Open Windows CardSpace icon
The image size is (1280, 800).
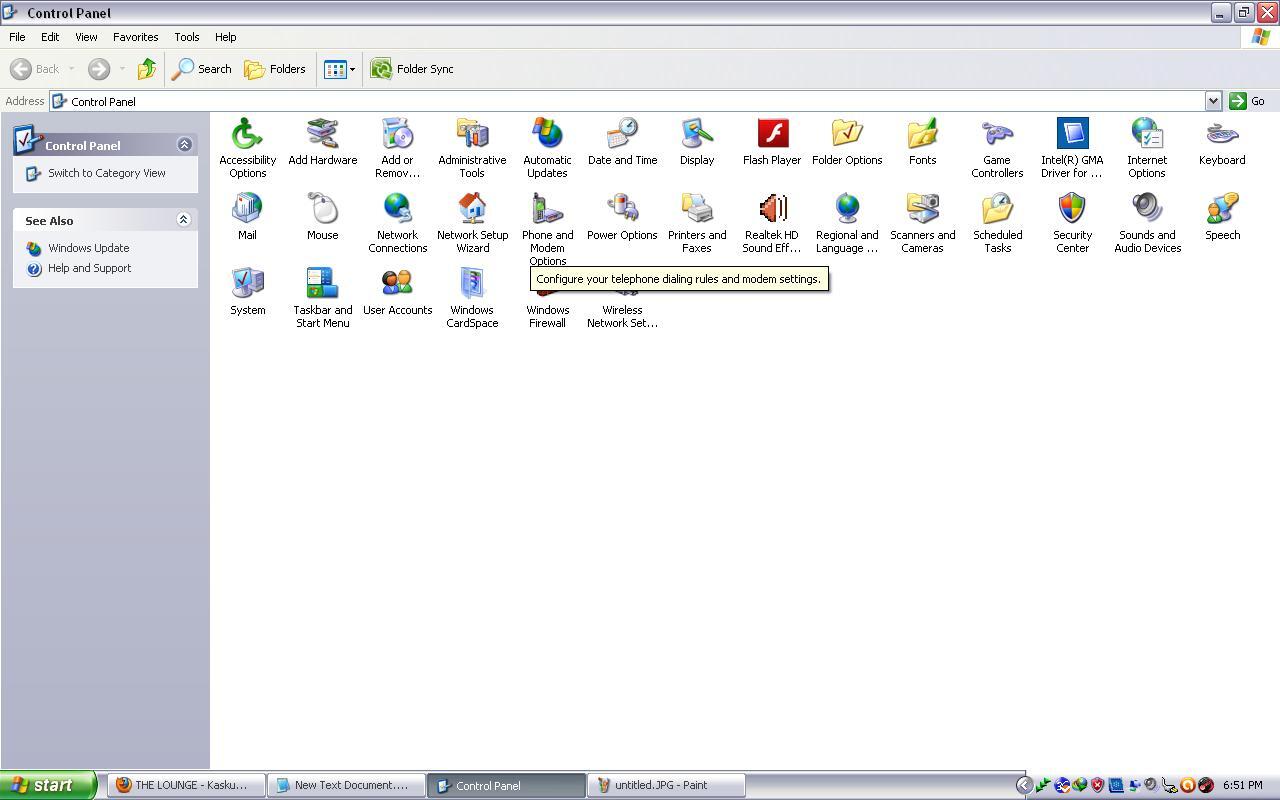click(x=472, y=283)
